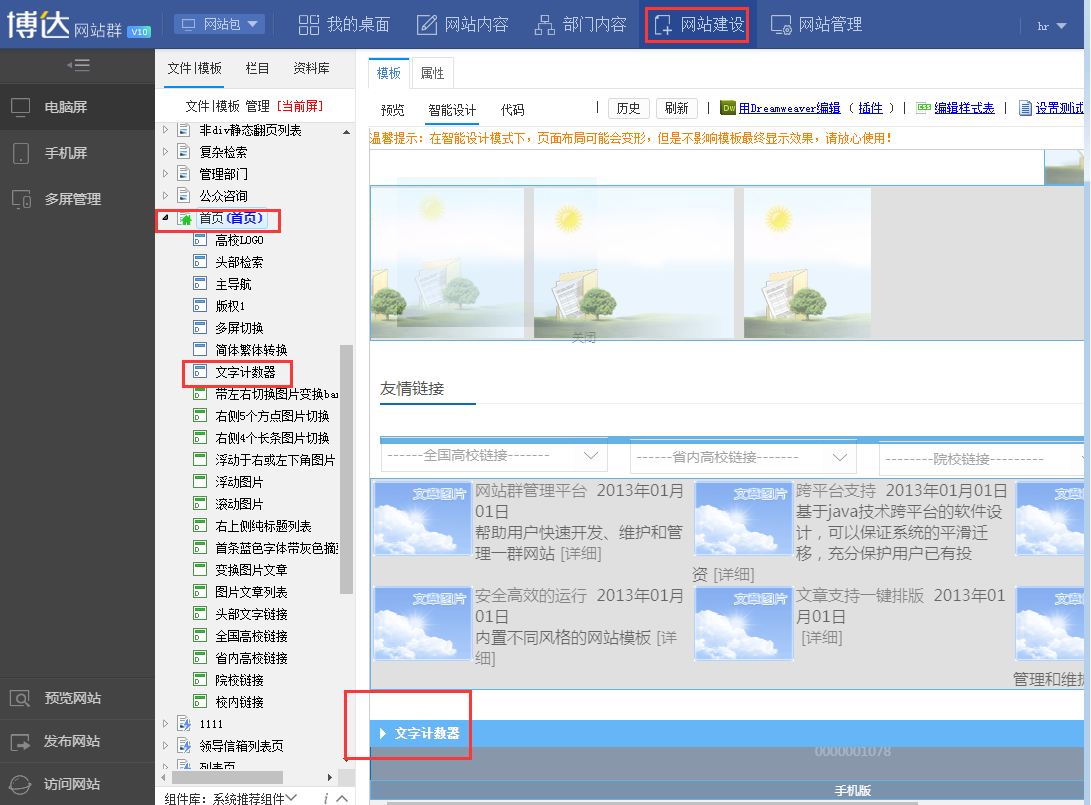Select 文字计数器 tree item
Image resolution: width=1091 pixels, height=805 pixels.
[x=245, y=372]
